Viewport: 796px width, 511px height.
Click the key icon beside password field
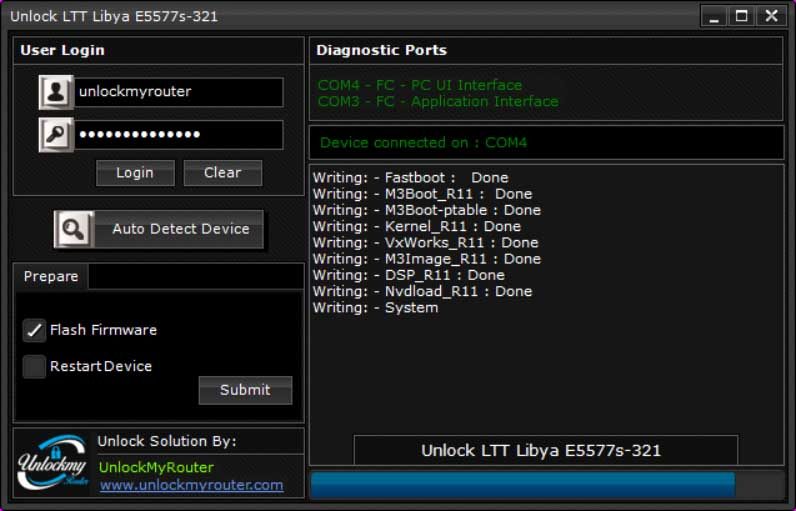(56, 135)
